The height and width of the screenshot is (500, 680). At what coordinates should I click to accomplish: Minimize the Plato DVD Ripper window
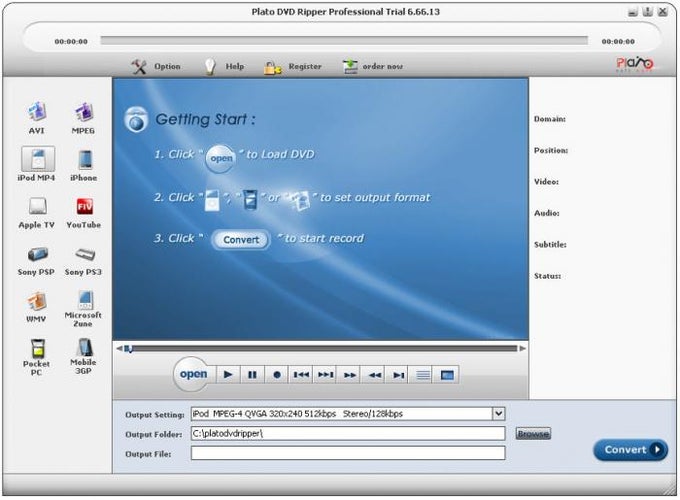(633, 12)
